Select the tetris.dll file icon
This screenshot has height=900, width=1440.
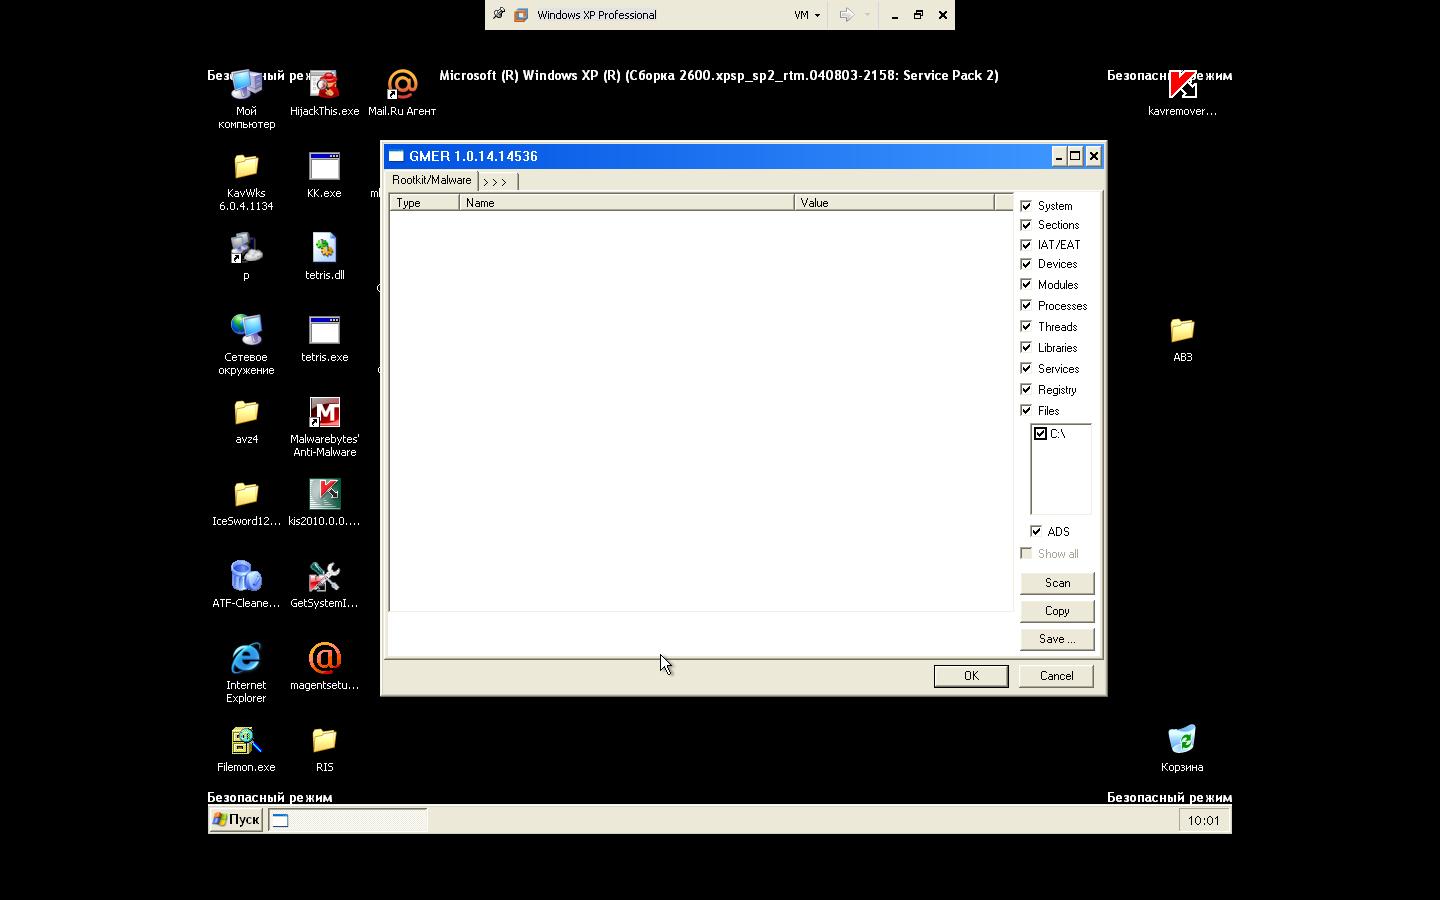[x=324, y=249]
